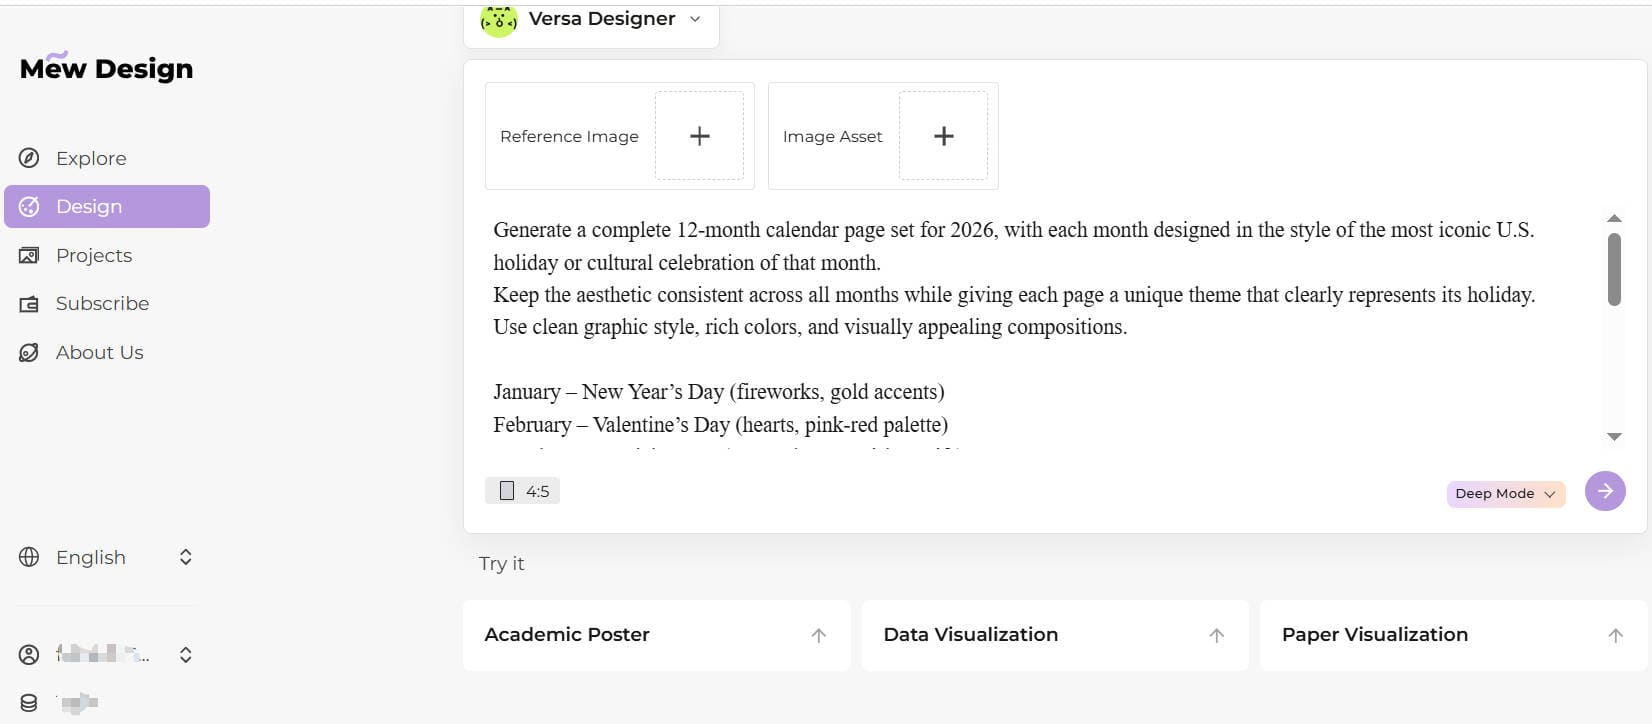The height and width of the screenshot is (724, 1652).
Task: Expand the user account menu
Action: click(185, 655)
